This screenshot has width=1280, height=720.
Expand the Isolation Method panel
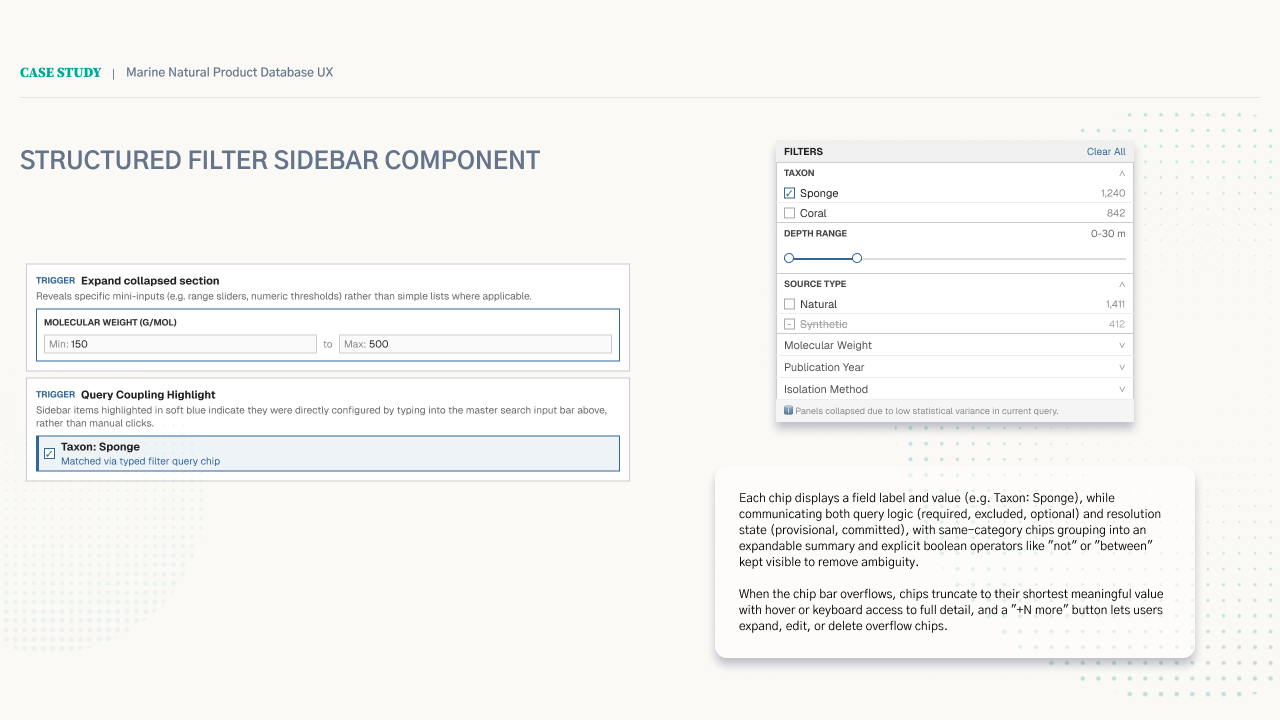[955, 389]
